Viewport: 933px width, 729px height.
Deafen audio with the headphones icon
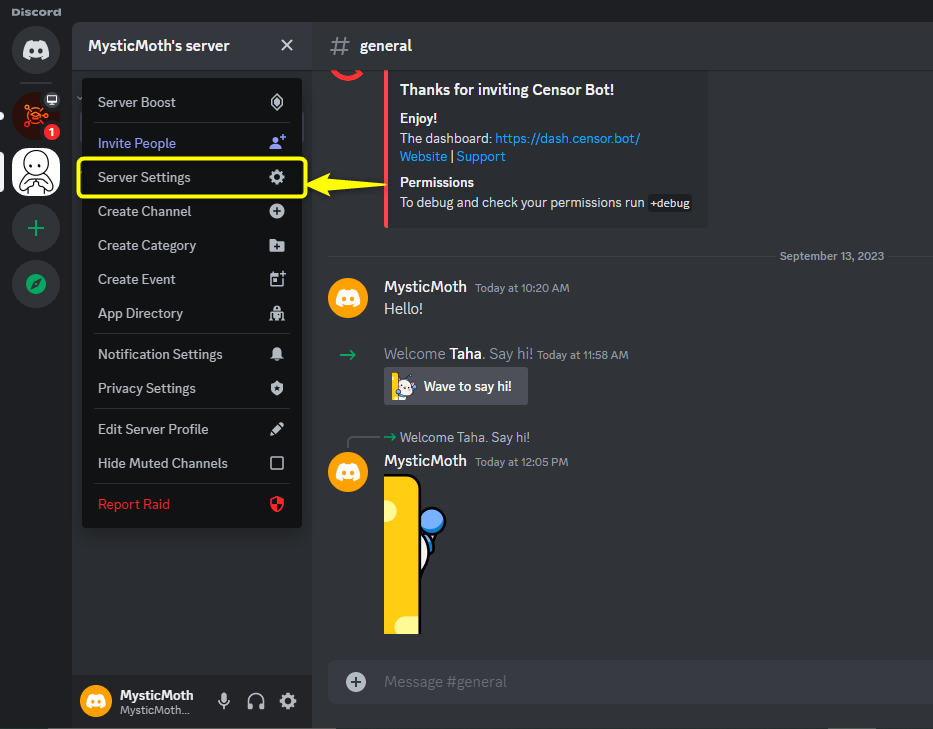click(x=256, y=701)
